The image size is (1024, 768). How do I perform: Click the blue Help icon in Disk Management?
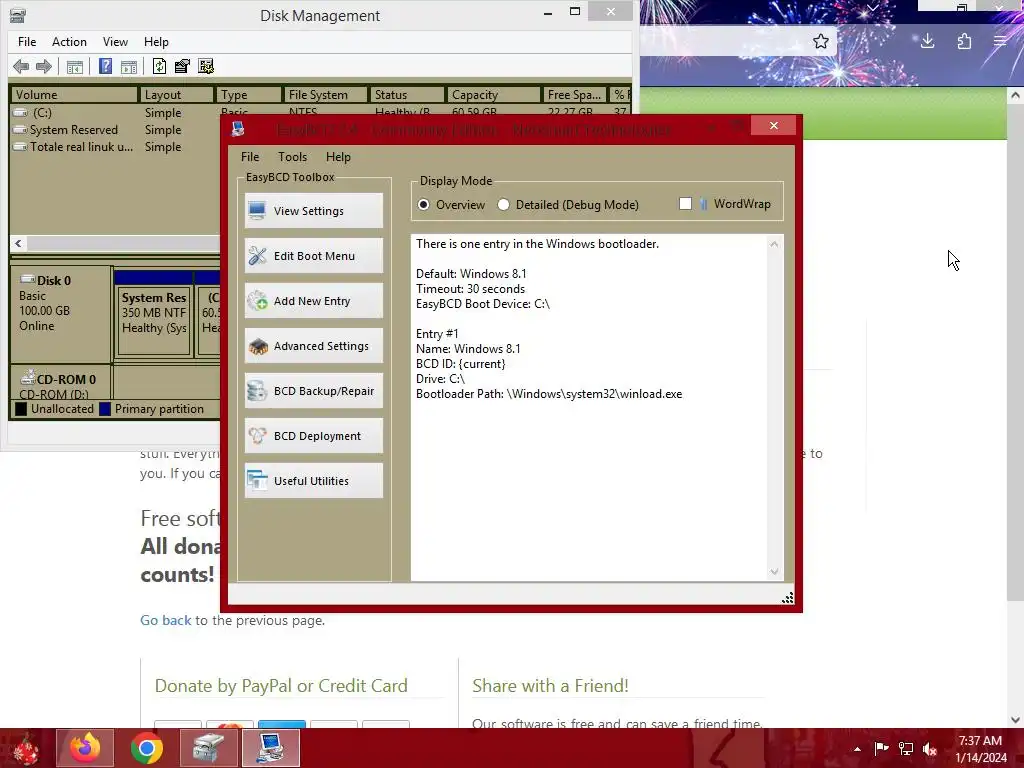[105, 66]
